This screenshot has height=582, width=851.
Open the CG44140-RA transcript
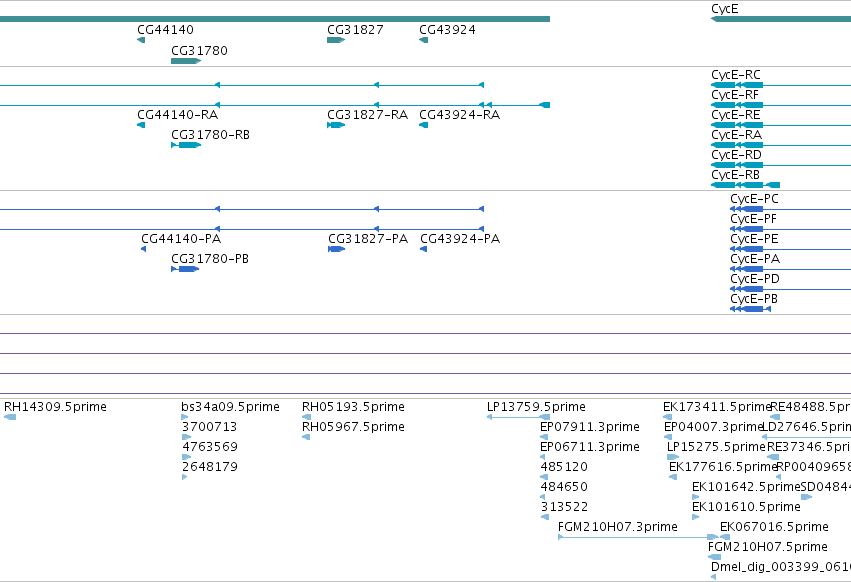(x=141, y=125)
